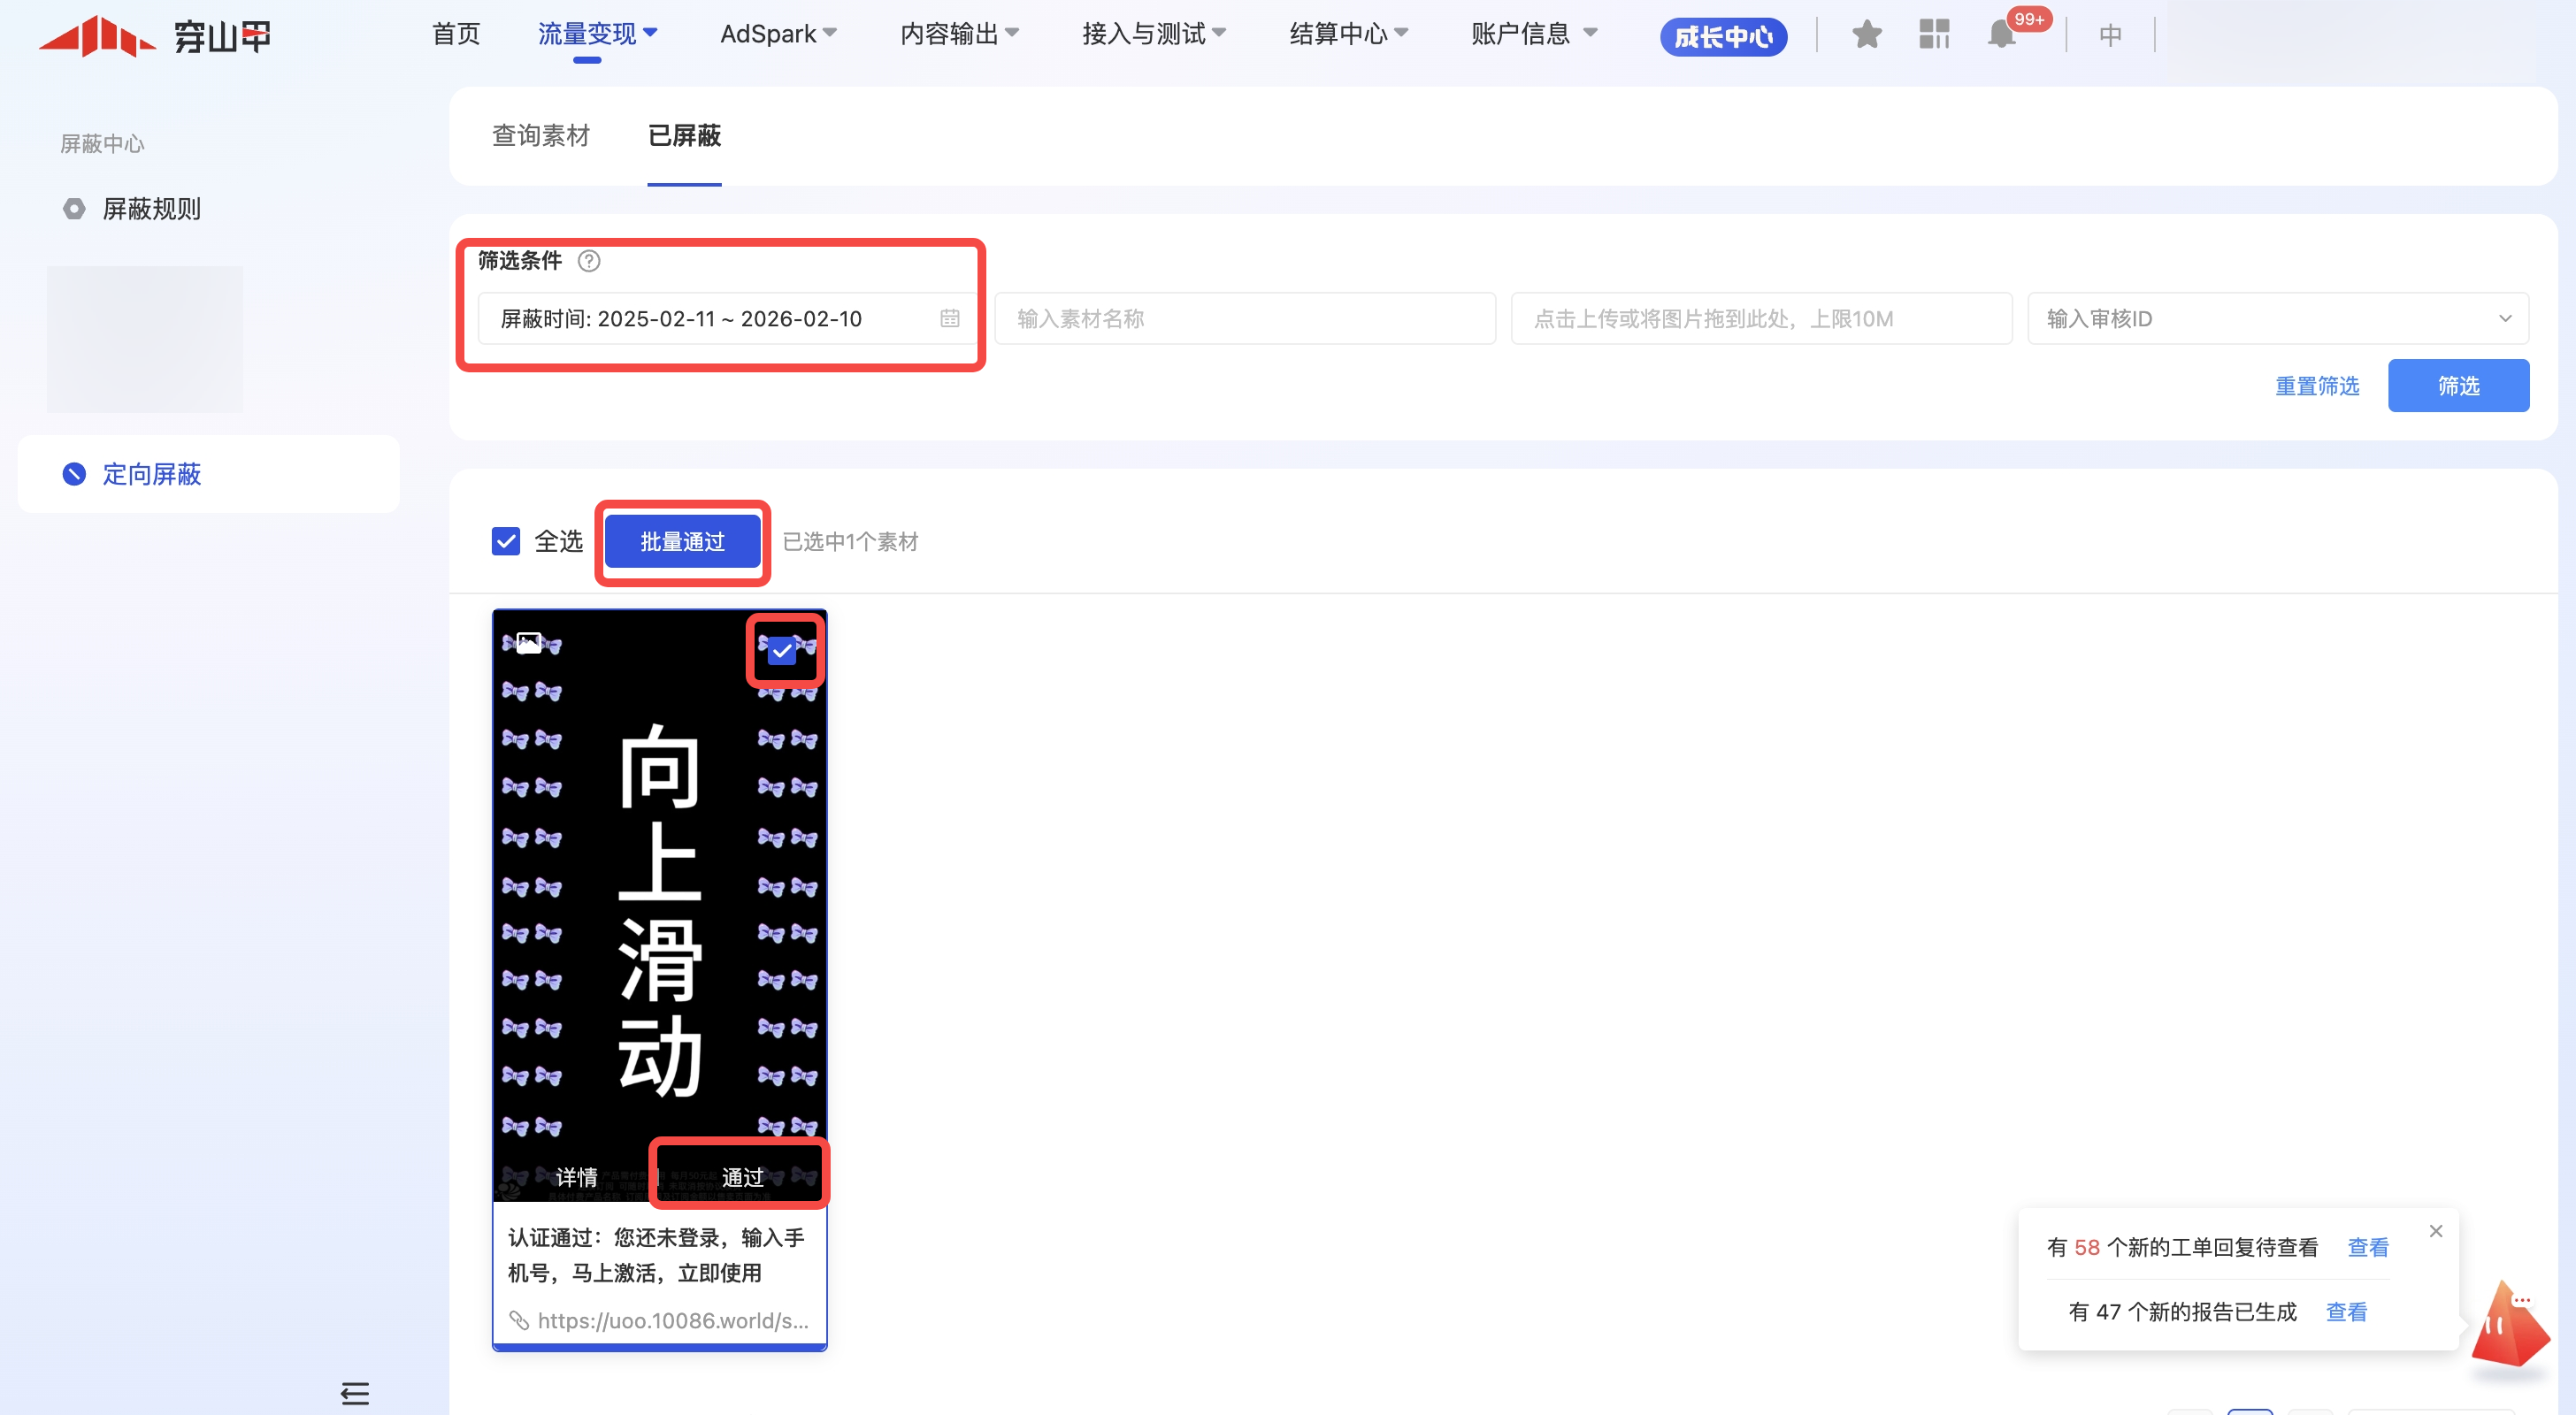The height and width of the screenshot is (1415, 2576).
Task: Click the help question mark beside 筛选条件
Action: (x=589, y=261)
